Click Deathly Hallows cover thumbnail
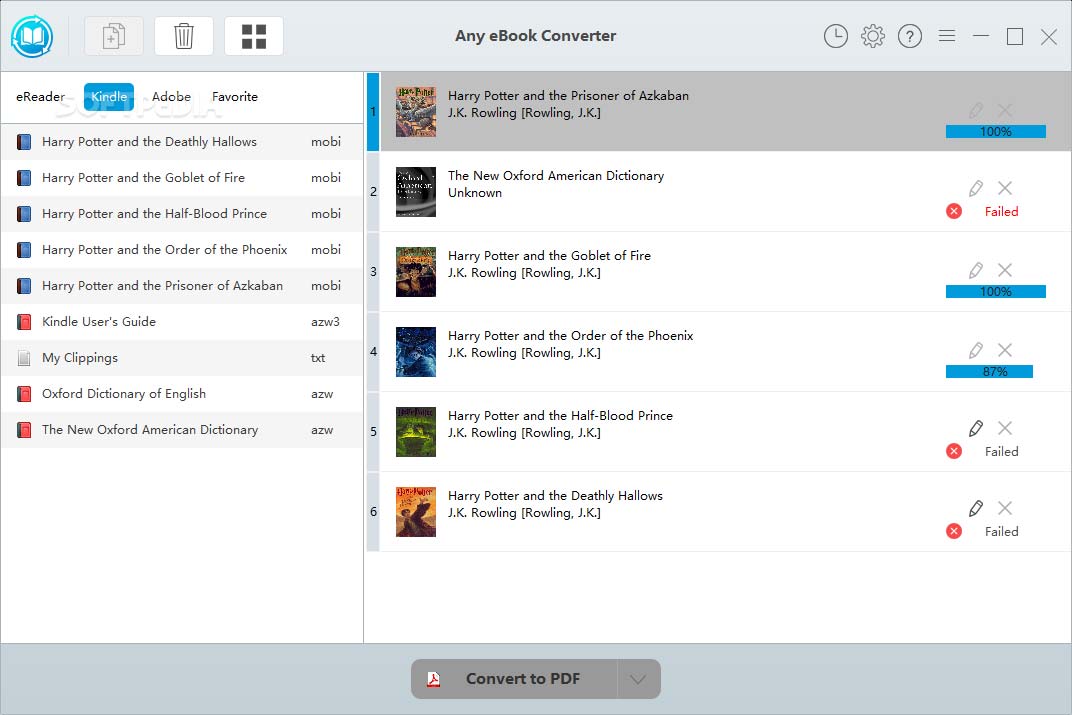The height and width of the screenshot is (715, 1072). pyautogui.click(x=416, y=511)
